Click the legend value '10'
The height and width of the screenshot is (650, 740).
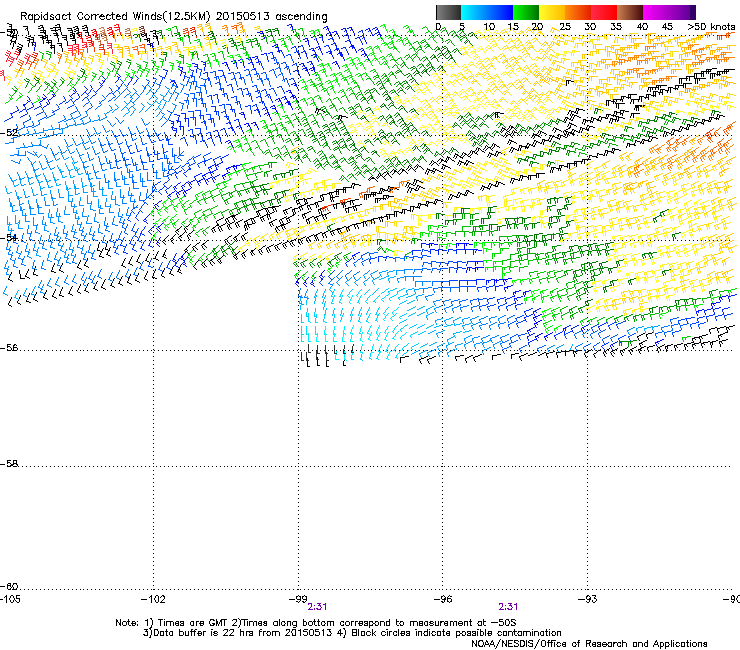point(489,26)
